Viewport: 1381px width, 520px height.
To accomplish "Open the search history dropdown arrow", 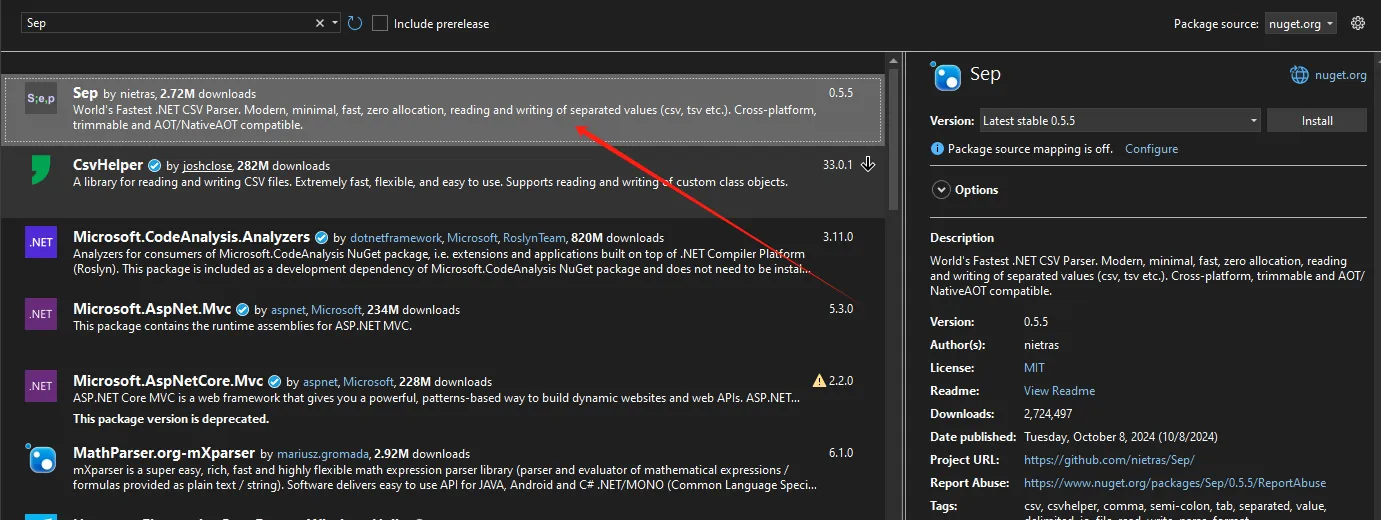I will tap(335, 23).
